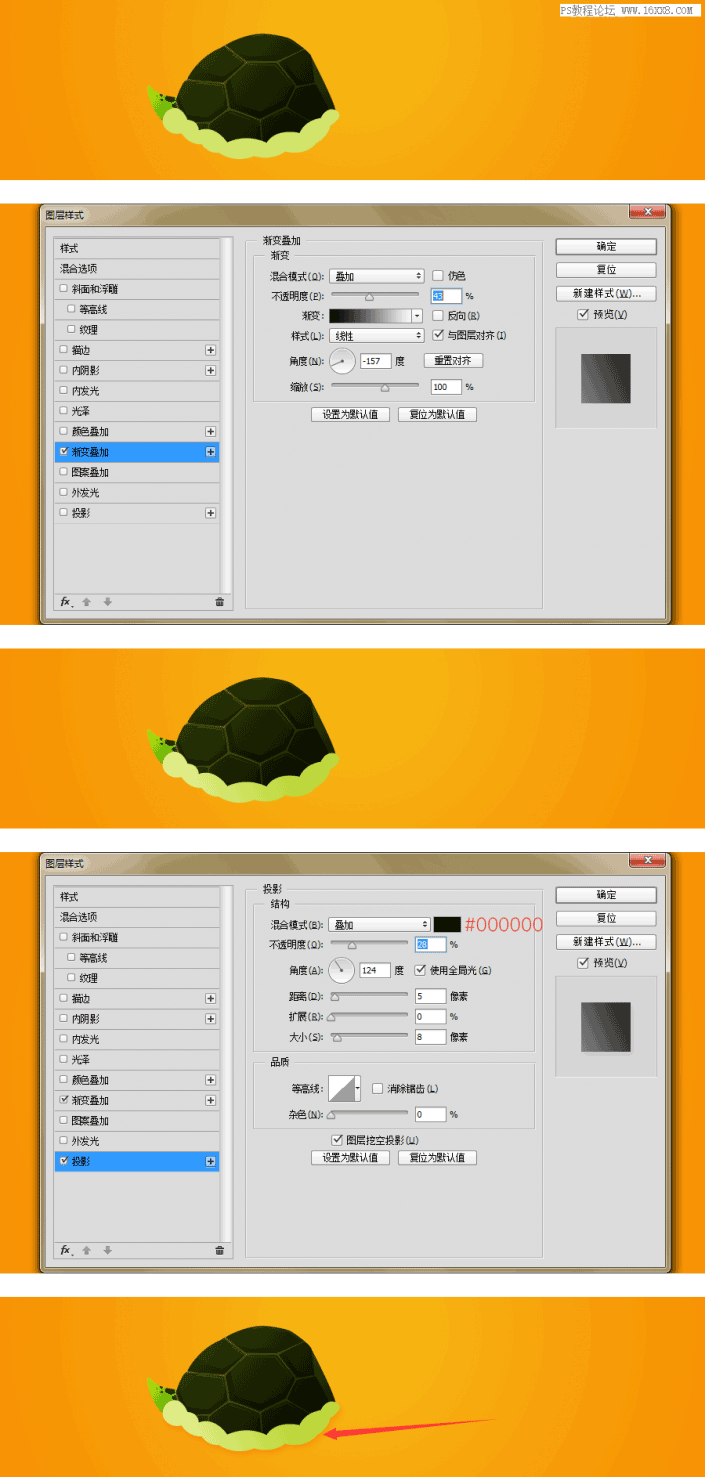
Task: Enable the 仿色 dither checkbox
Action: point(438,275)
